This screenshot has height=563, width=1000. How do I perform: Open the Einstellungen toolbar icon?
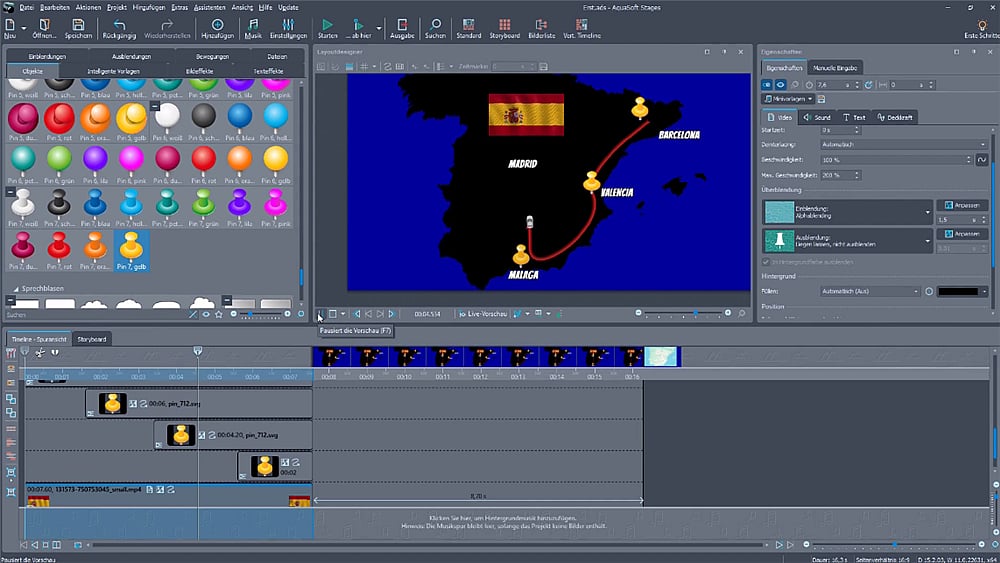(289, 26)
